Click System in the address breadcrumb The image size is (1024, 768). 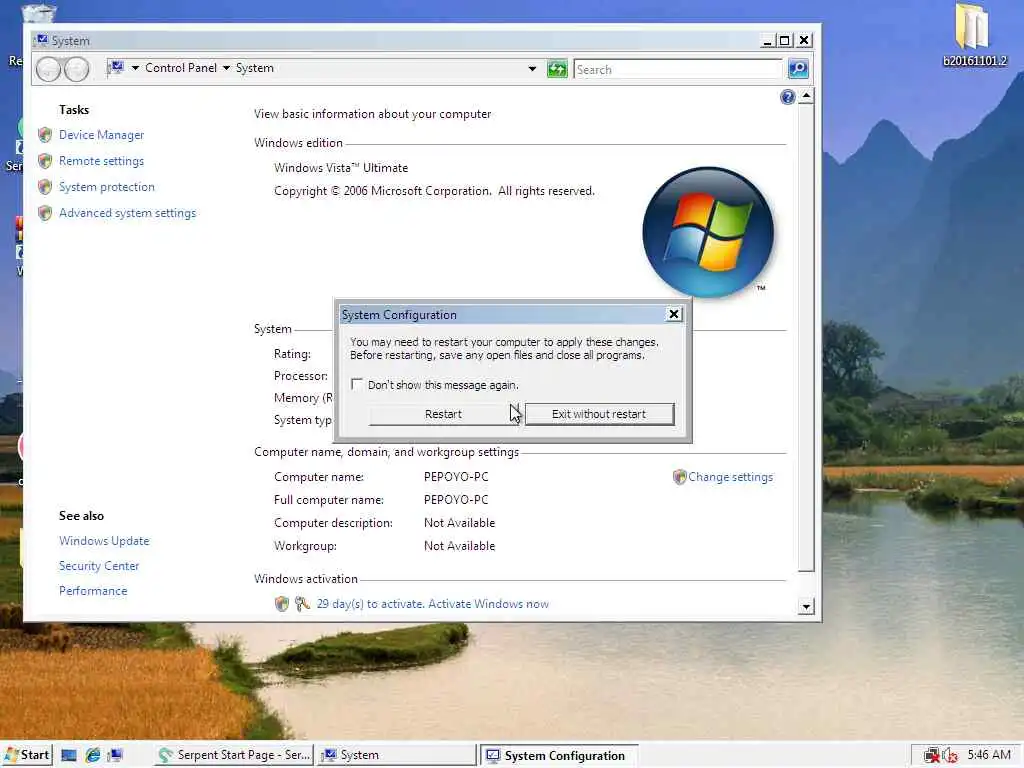(255, 68)
